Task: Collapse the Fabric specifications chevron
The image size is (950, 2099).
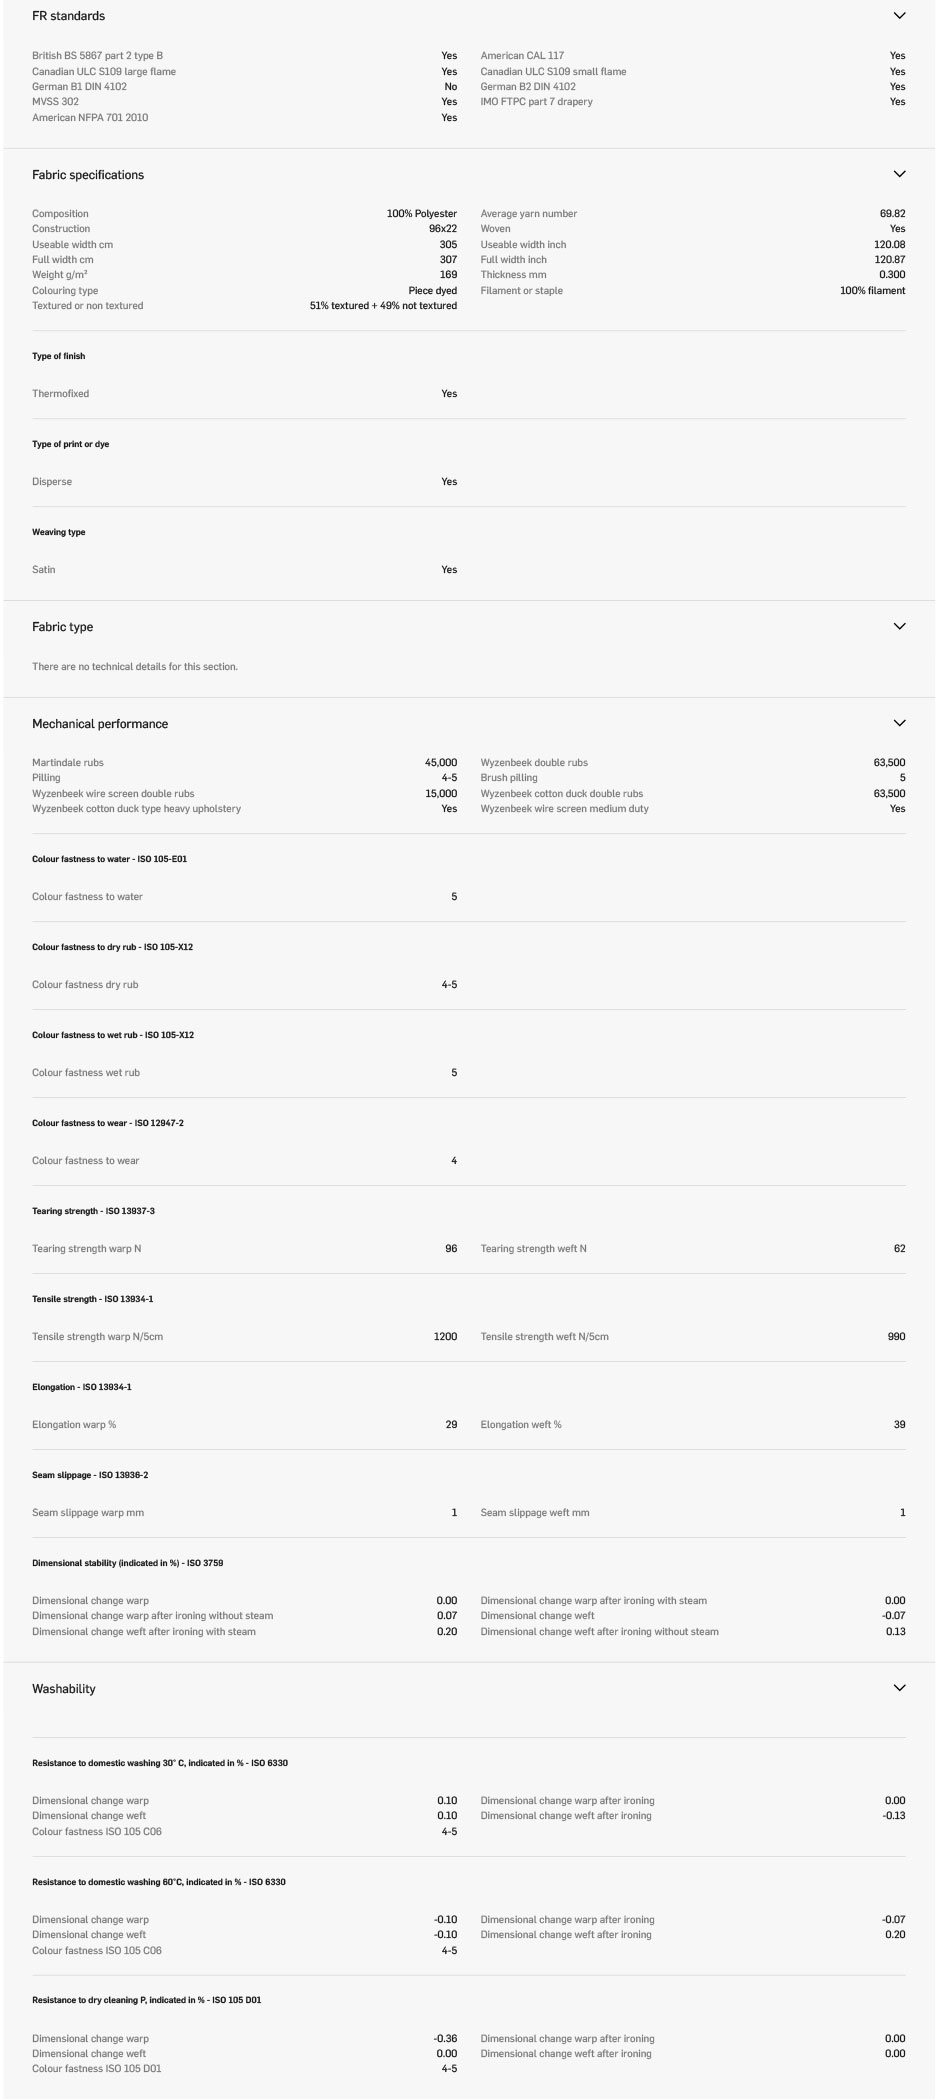Action: pyautogui.click(x=899, y=174)
